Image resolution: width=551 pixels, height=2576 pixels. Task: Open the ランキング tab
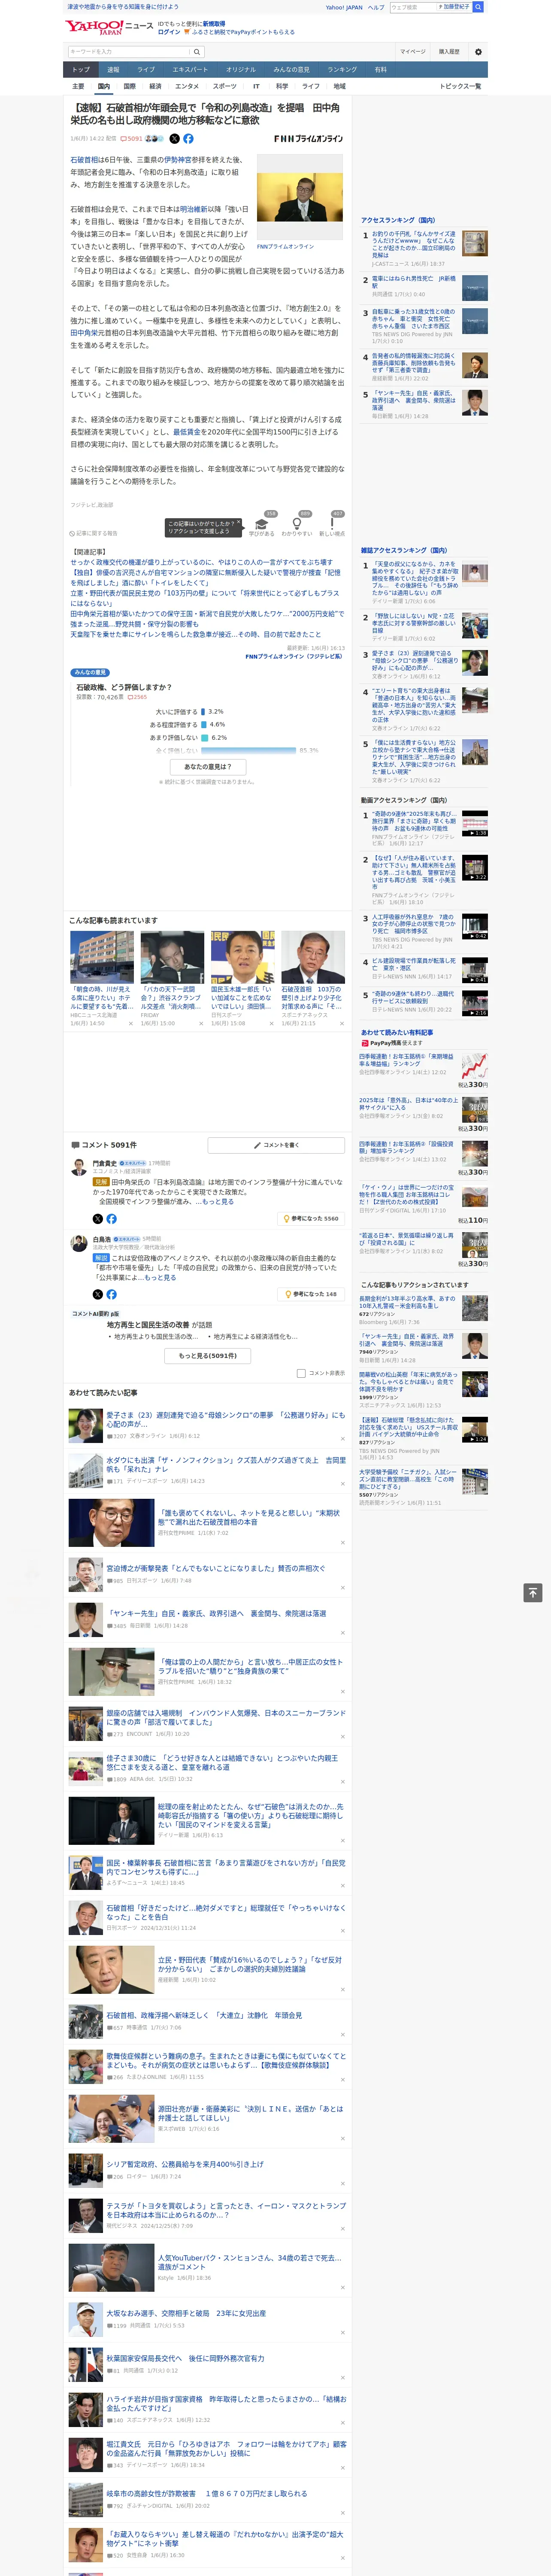342,70
